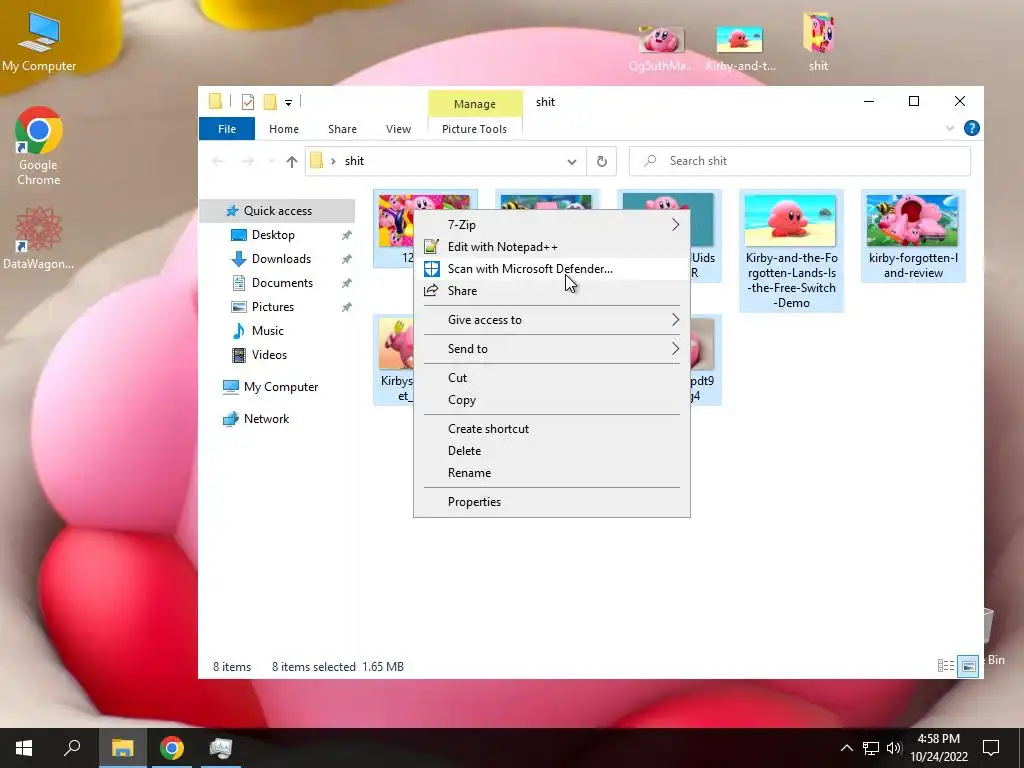Open My Computer desktop icon
Image resolution: width=1024 pixels, height=768 pixels.
pos(39,42)
